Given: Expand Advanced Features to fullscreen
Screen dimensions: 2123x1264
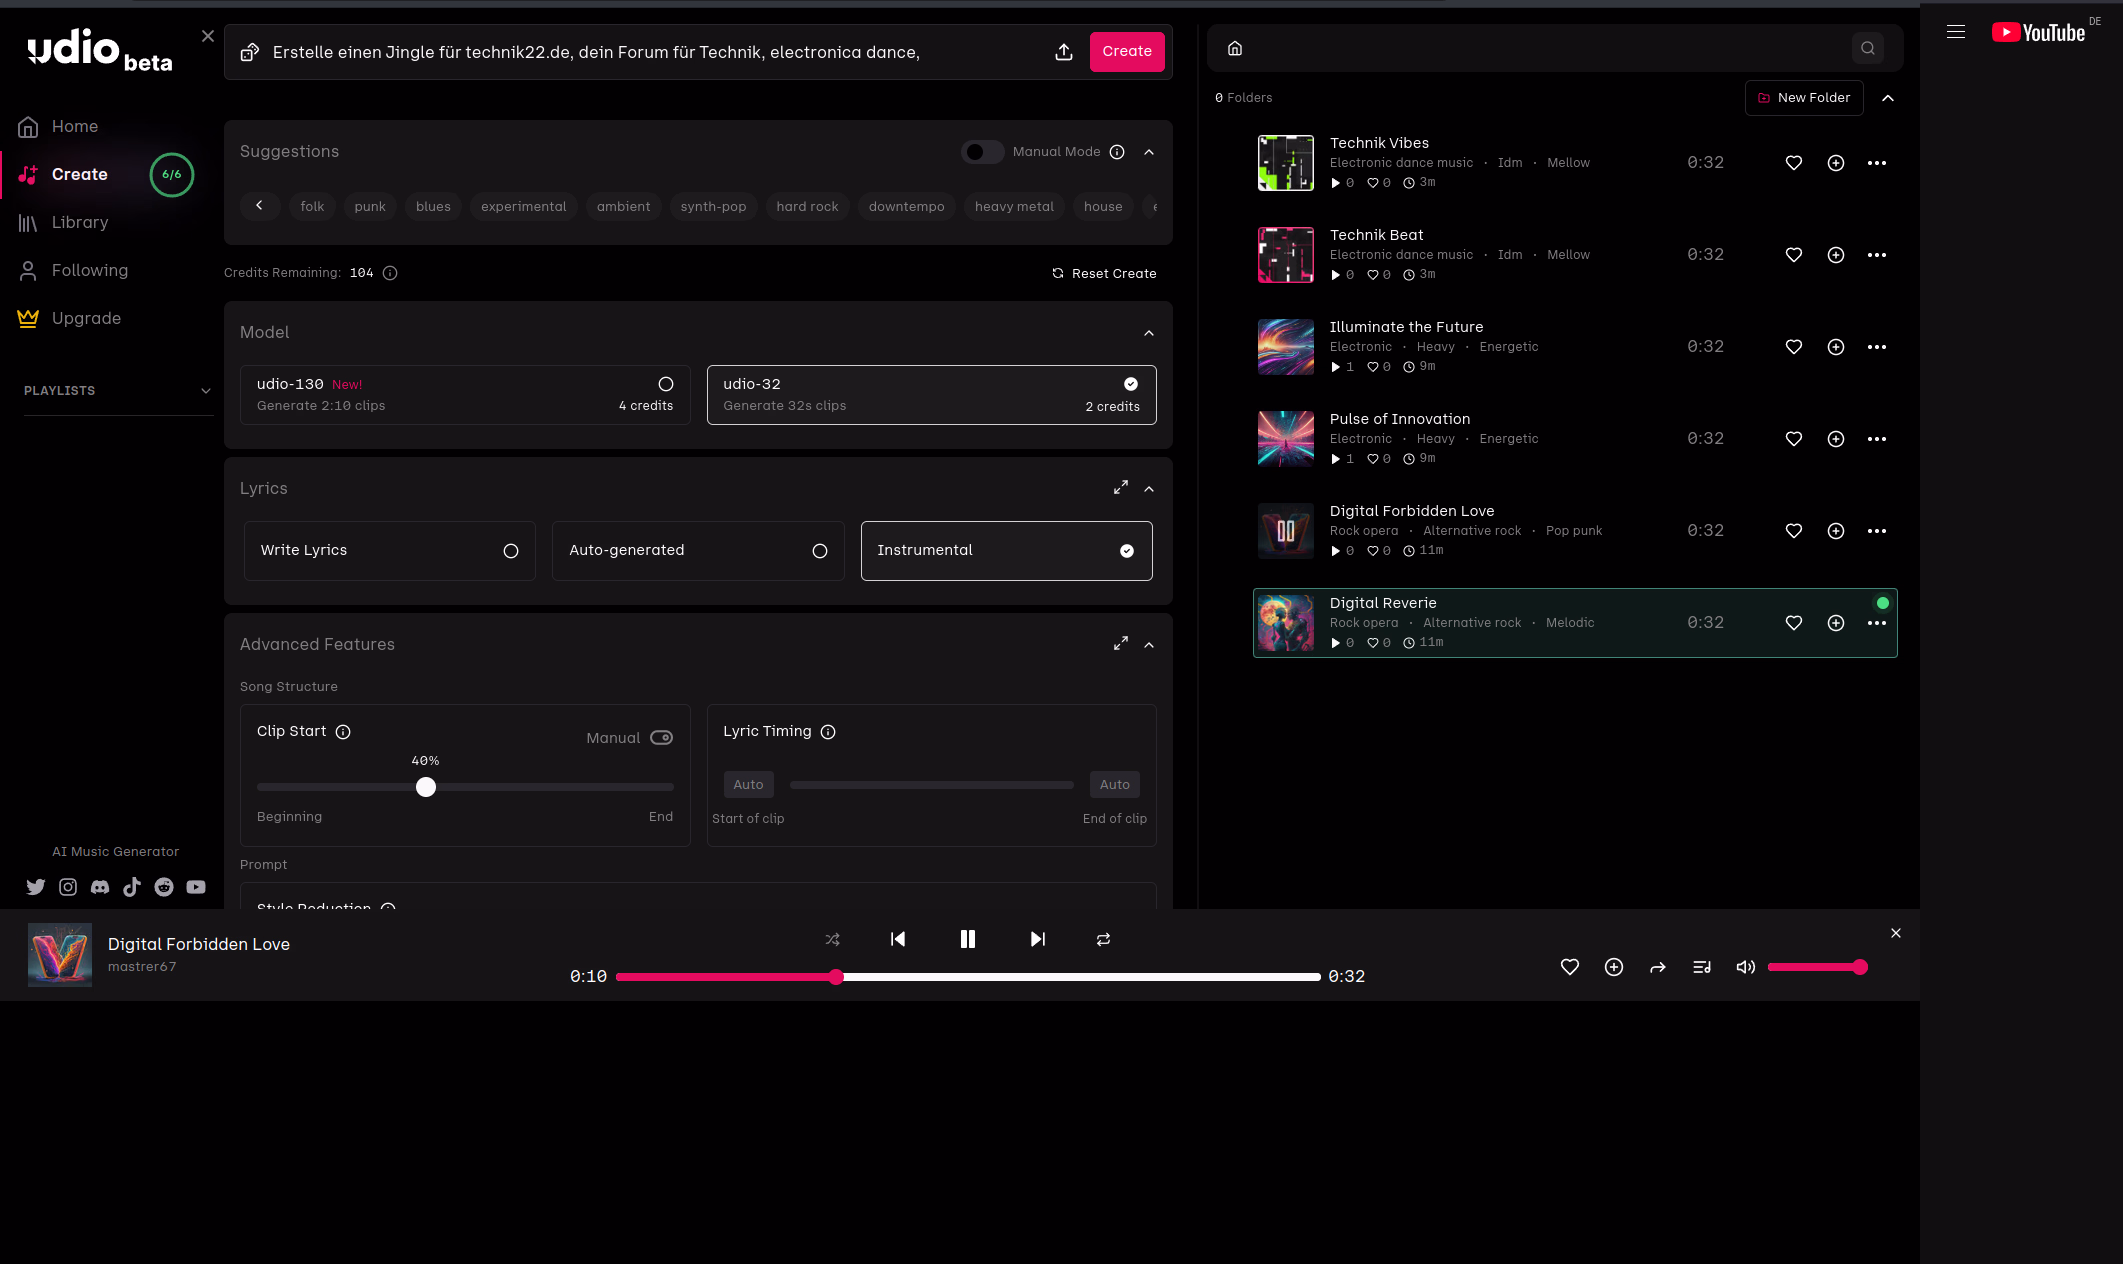Looking at the screenshot, I should [1121, 644].
